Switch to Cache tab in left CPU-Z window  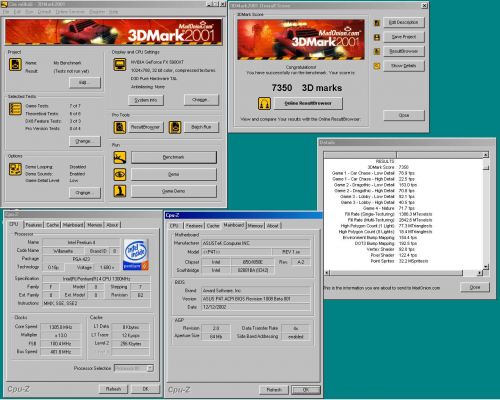(52, 225)
